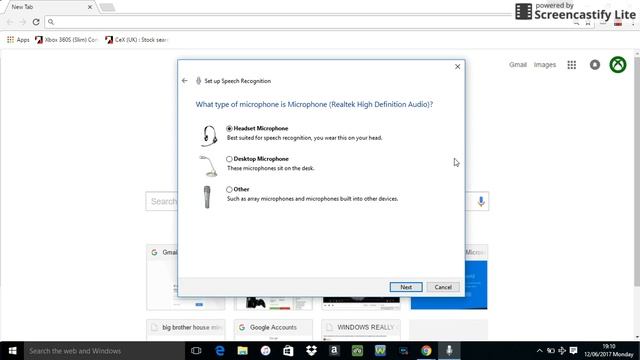Open the Google account avatar

(x=618, y=65)
